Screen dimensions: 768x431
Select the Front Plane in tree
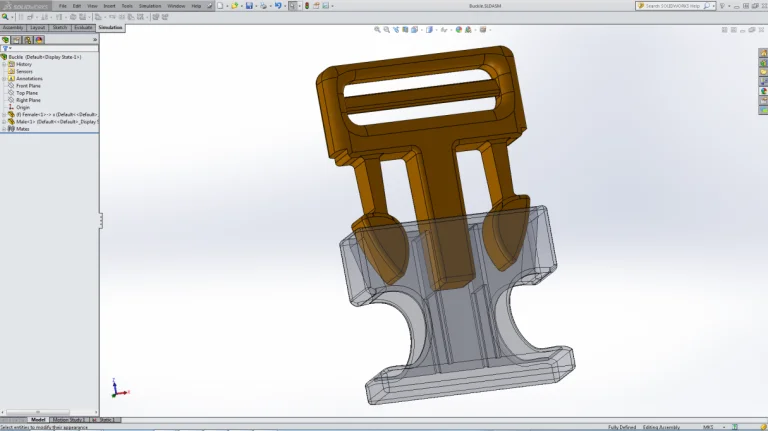click(x=28, y=85)
